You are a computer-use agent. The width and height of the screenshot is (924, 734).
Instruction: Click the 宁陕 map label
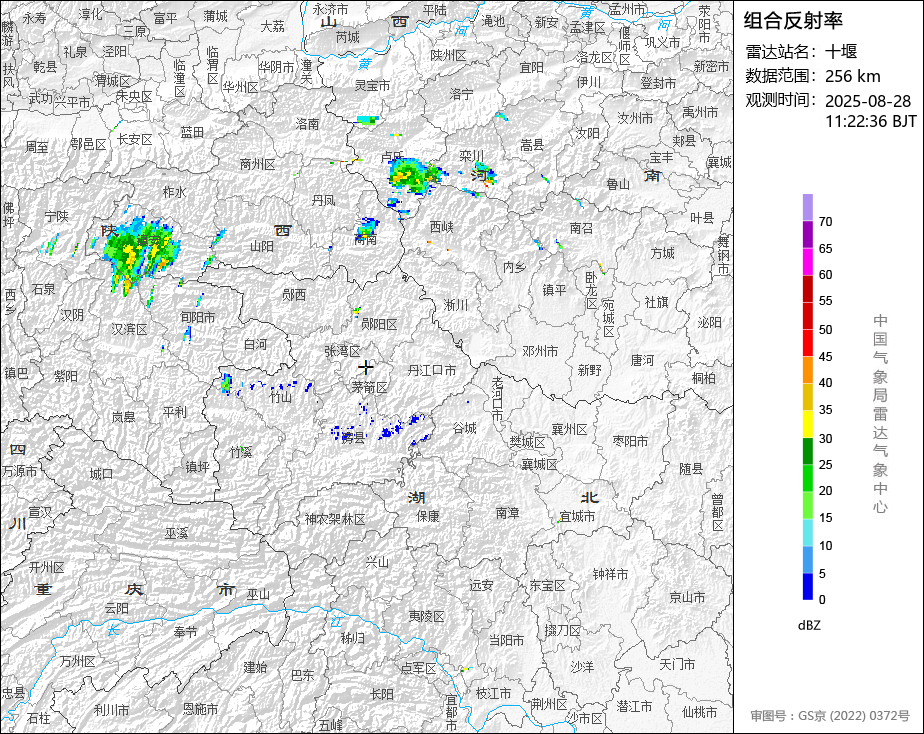tap(57, 217)
